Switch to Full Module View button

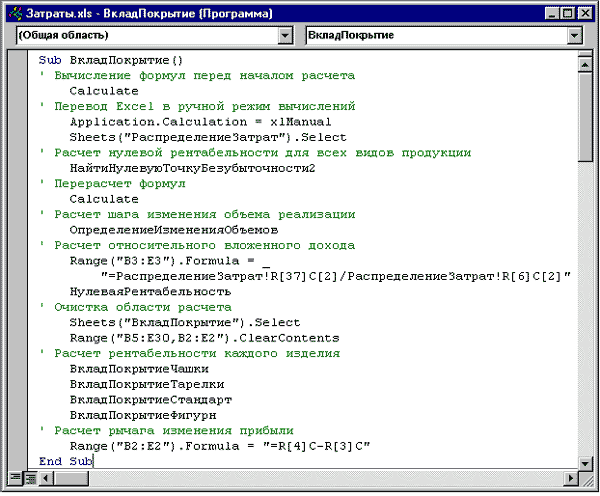[x=30, y=478]
